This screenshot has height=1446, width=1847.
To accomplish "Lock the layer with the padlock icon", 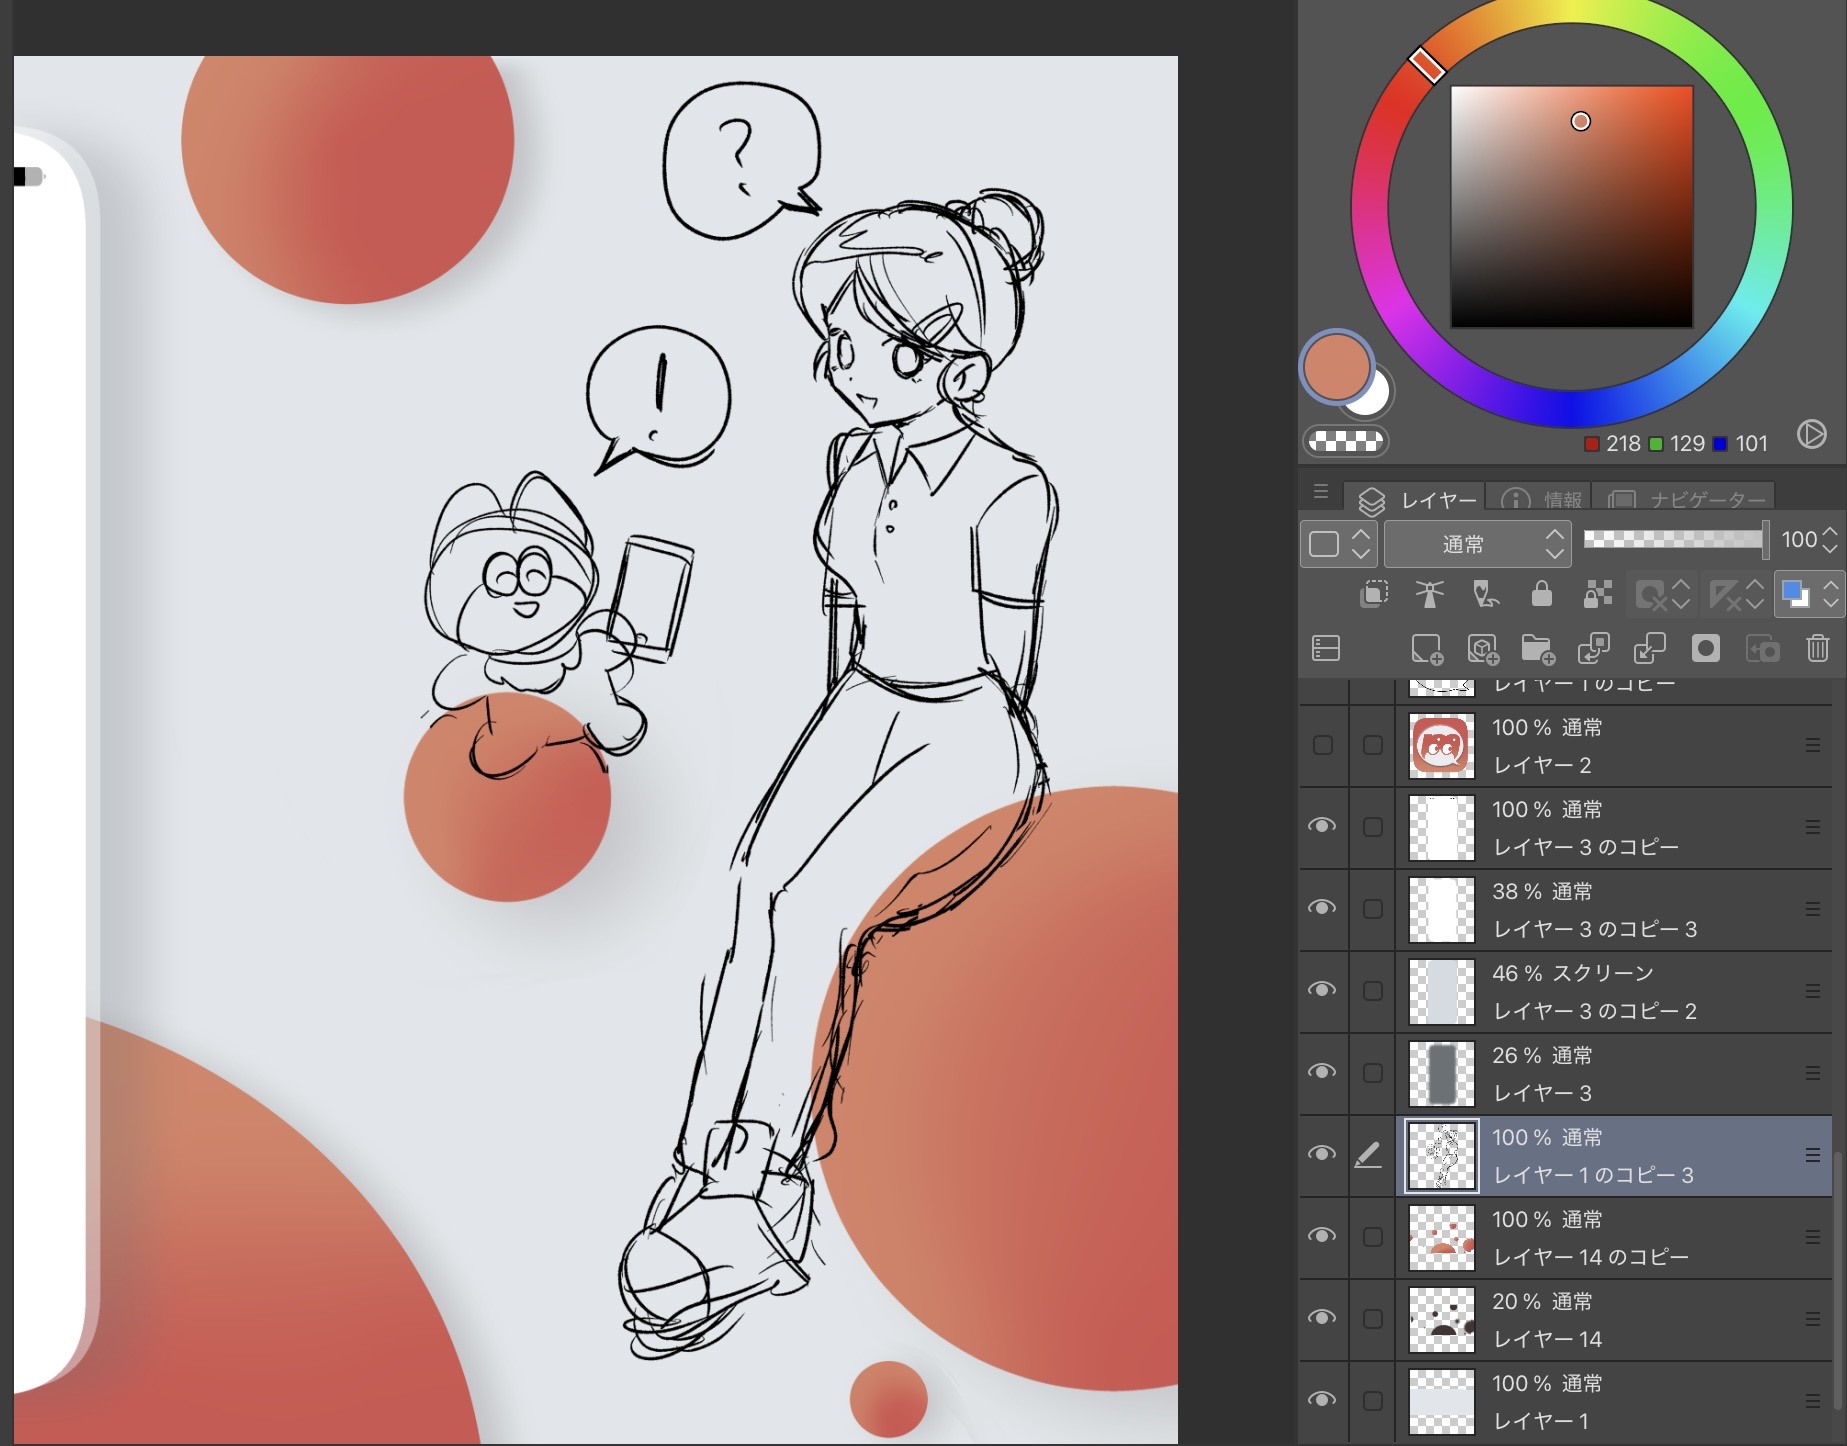I will point(1541,595).
